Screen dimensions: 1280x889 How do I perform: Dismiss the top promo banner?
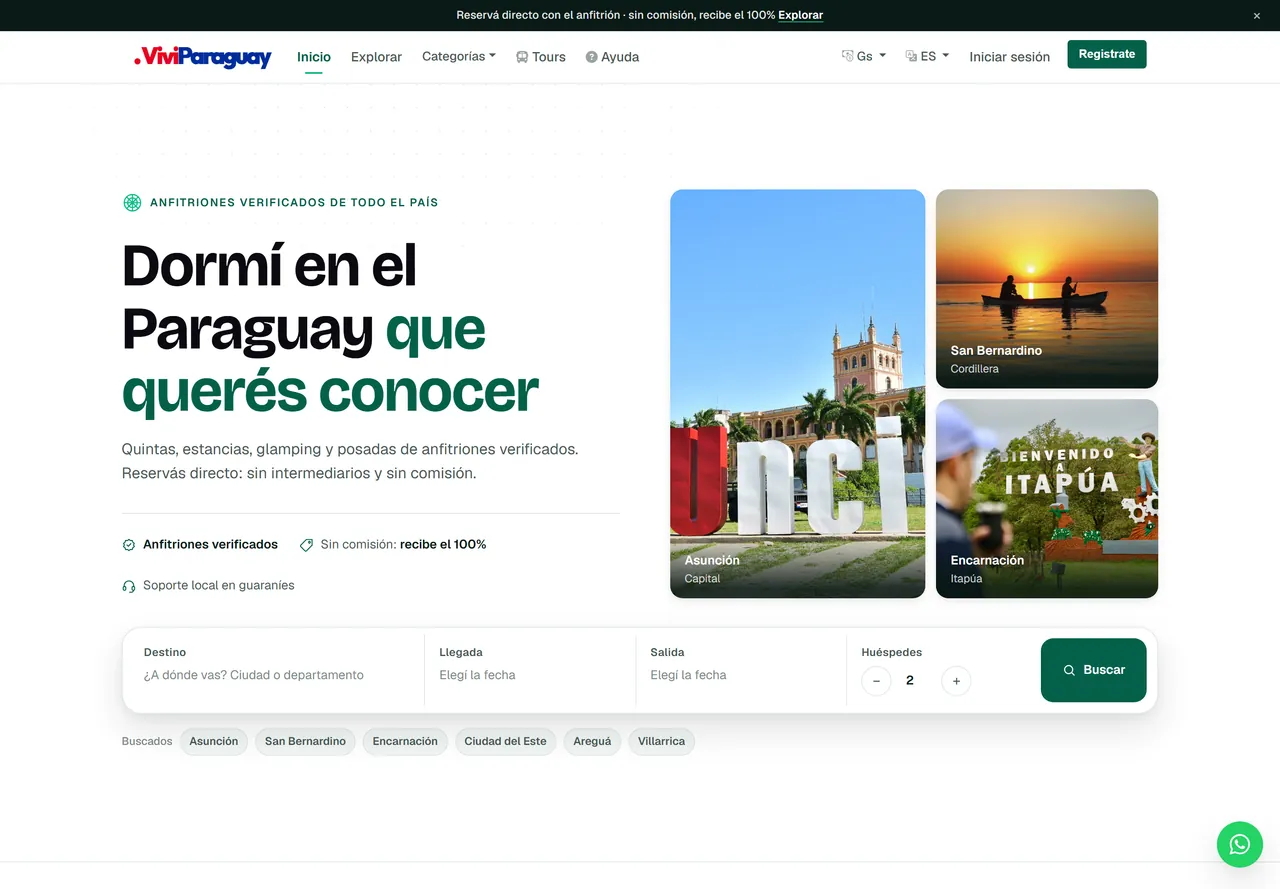[1257, 15]
